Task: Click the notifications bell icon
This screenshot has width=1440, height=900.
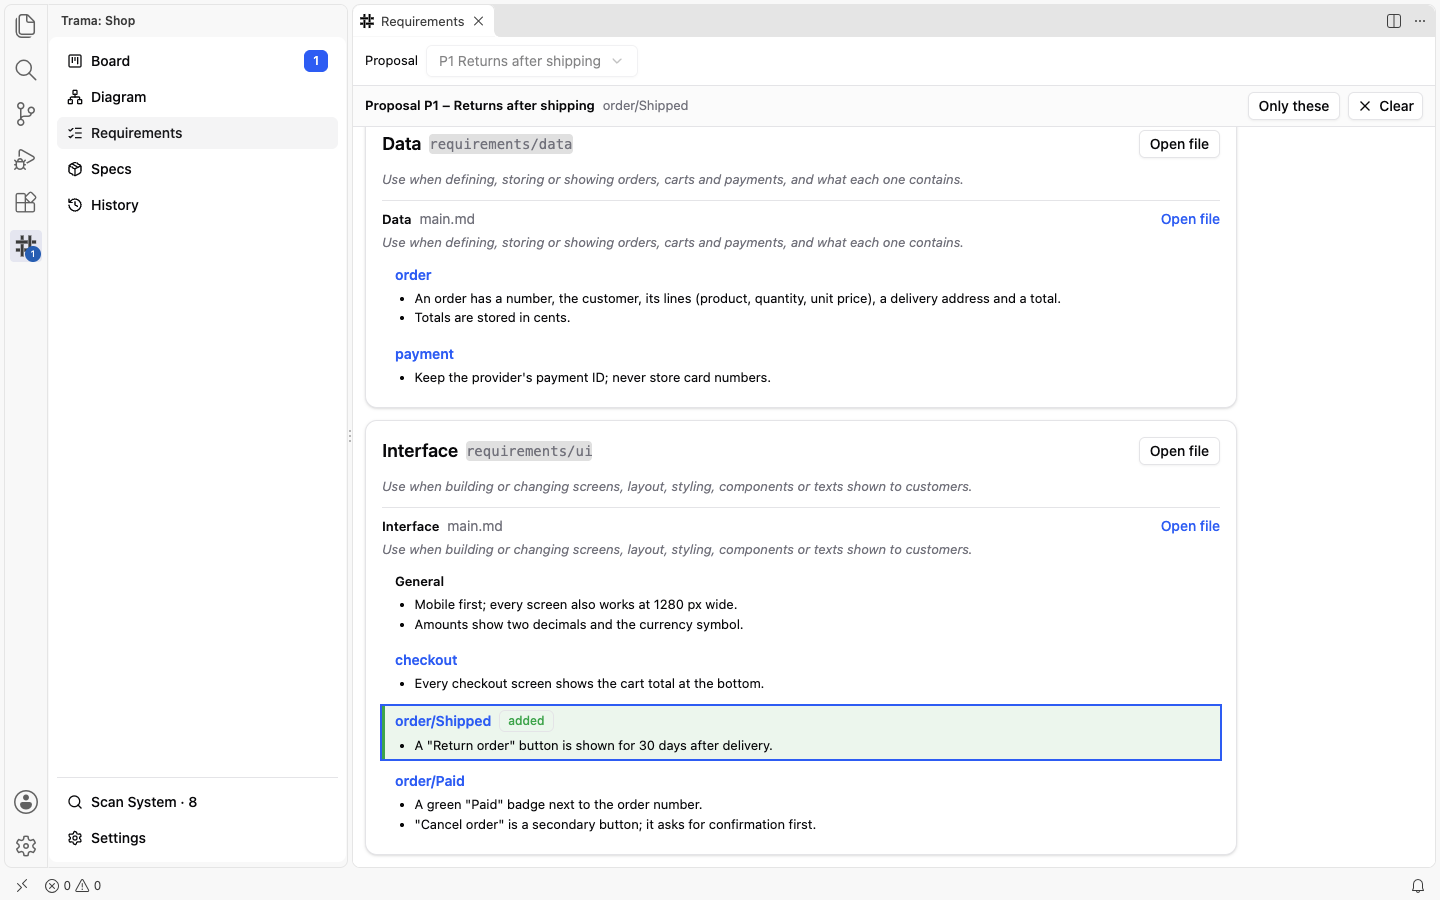Action: point(1418,886)
